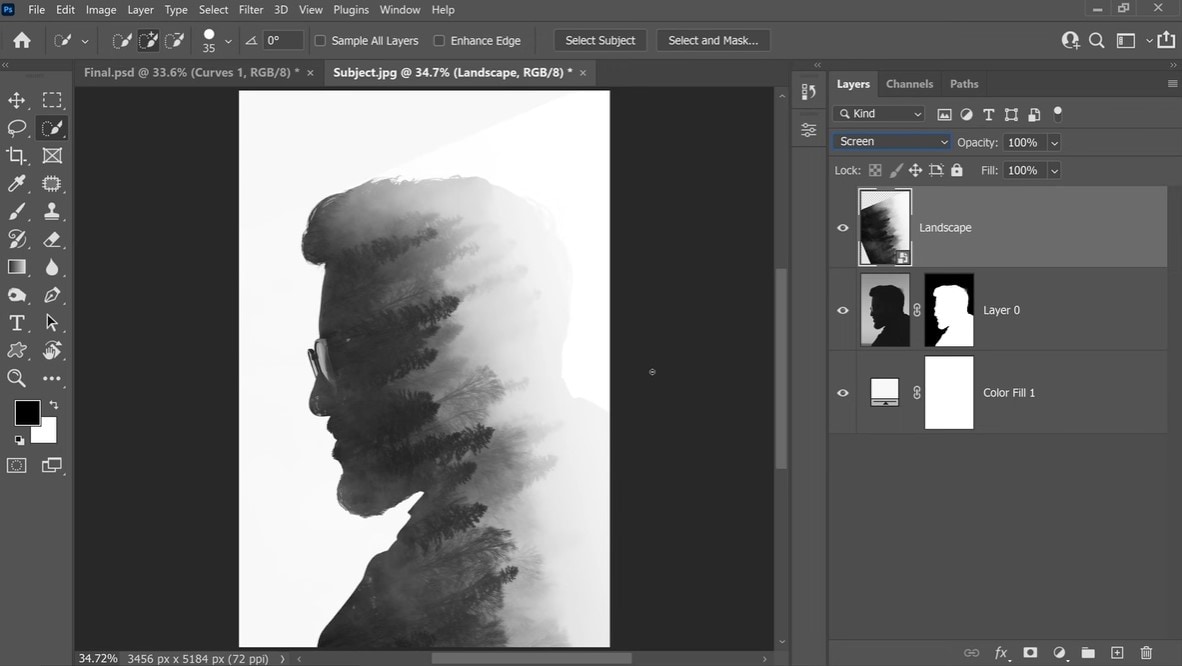Toggle Lock all for layer
Screen dimensions: 1182x666
[x=957, y=170]
